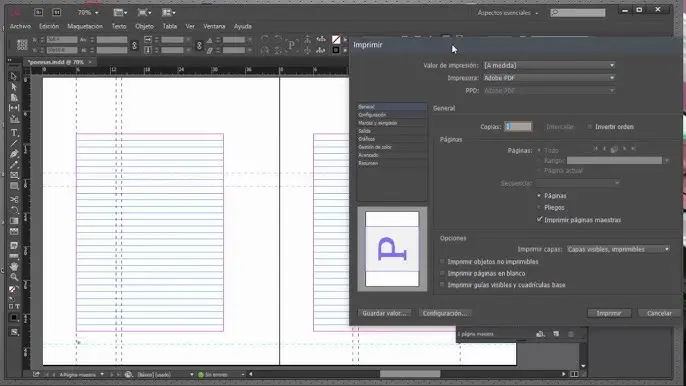686x386 pixels.
Task: Click the preflight profile icon in status bar
Action: pos(128,375)
